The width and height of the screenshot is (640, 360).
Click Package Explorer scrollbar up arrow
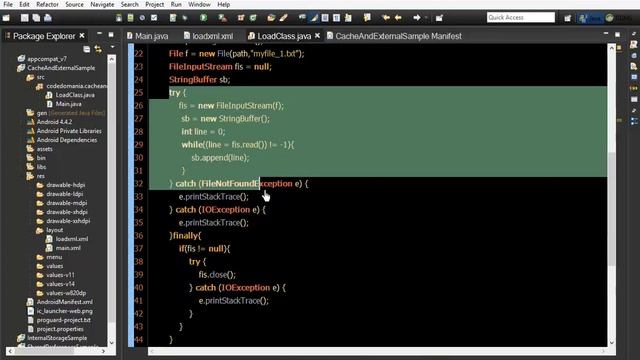(x=111, y=59)
